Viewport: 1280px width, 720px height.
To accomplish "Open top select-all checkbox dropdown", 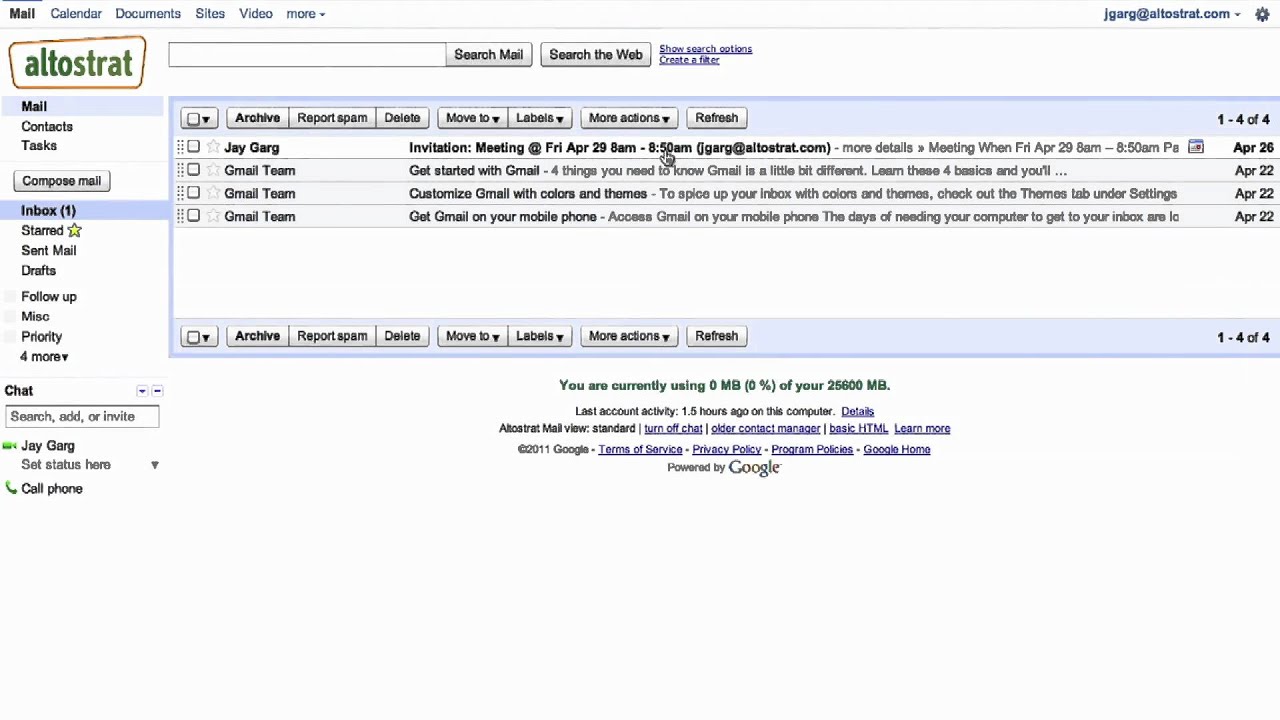I will 199,118.
